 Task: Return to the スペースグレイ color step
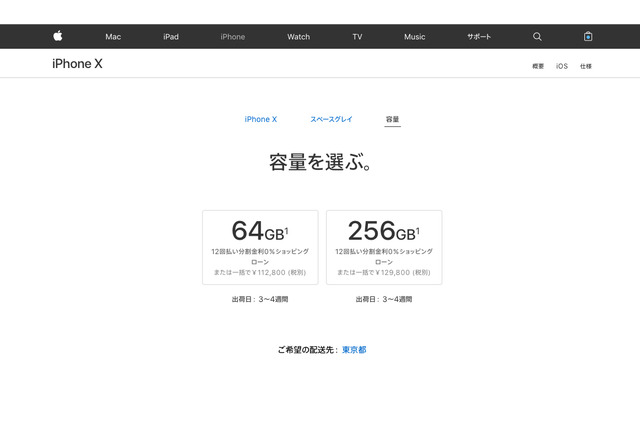pyautogui.click(x=331, y=119)
